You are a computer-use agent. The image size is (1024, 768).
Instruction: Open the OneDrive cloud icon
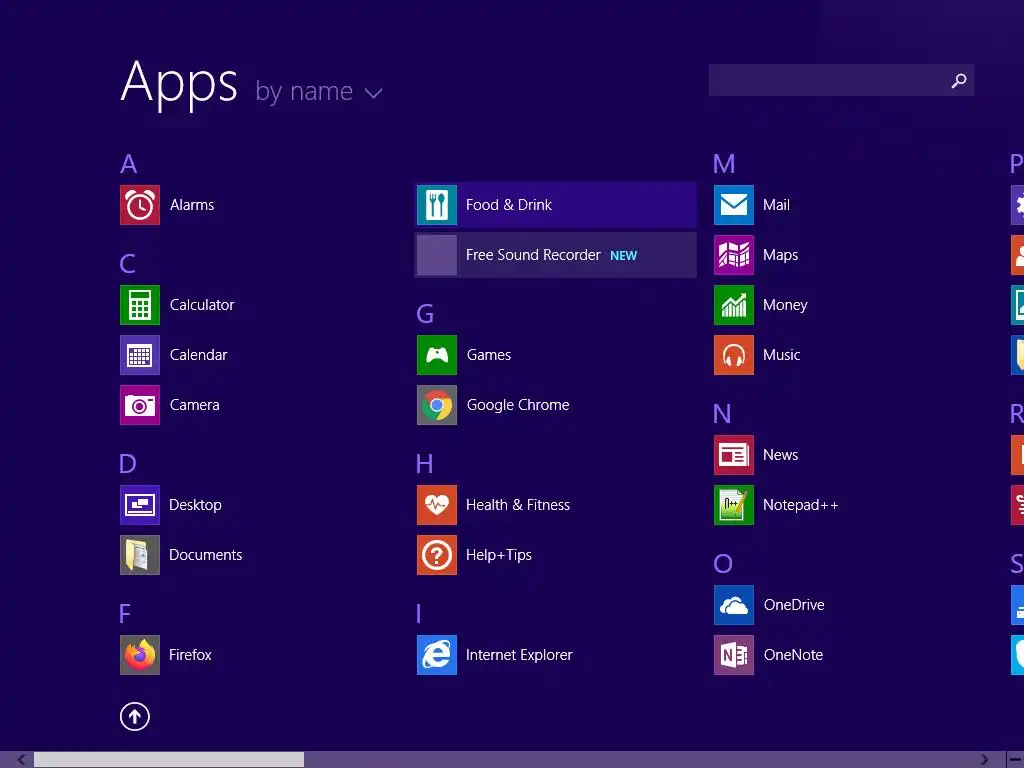click(x=734, y=605)
